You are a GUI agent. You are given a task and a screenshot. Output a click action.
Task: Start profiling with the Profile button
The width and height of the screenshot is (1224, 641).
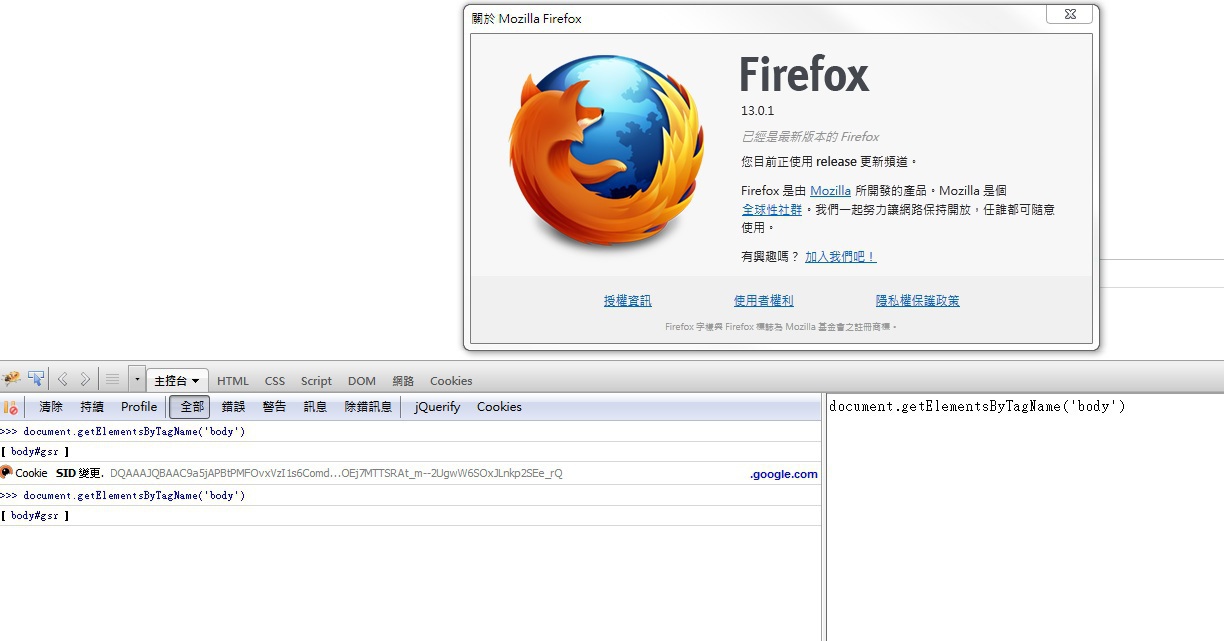[x=139, y=407]
